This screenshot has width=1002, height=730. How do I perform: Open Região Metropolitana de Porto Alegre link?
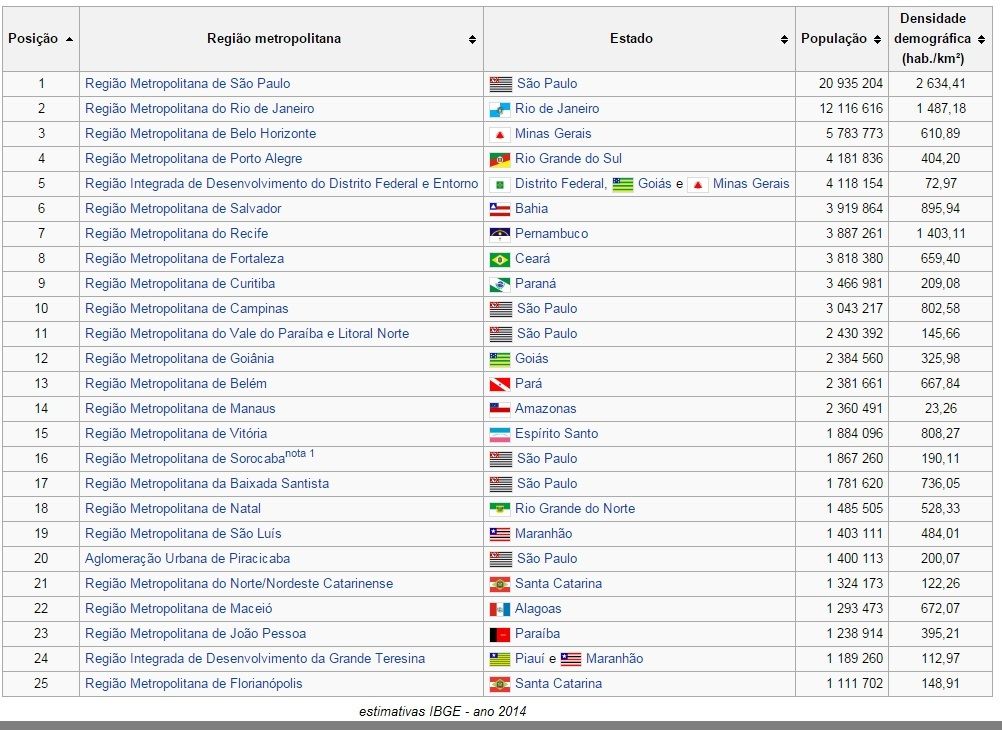click(193, 159)
